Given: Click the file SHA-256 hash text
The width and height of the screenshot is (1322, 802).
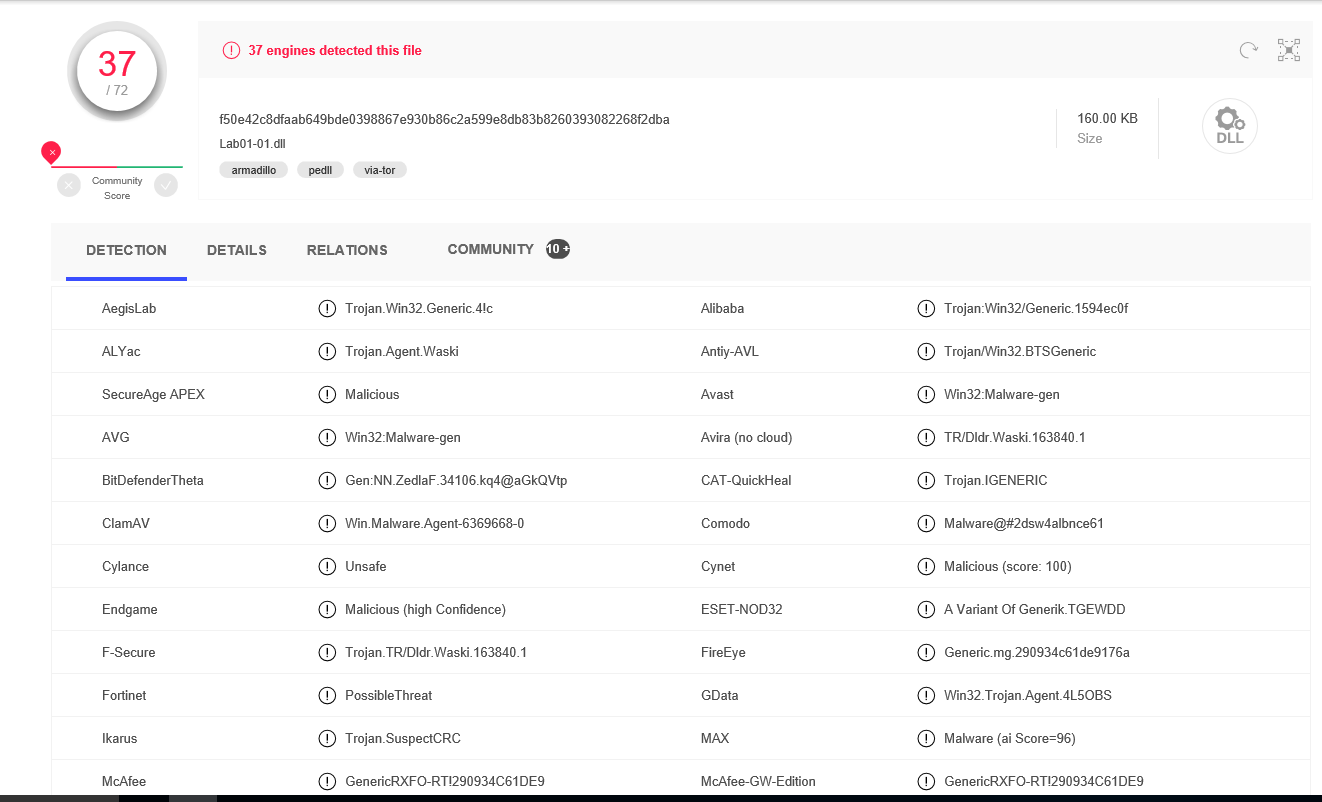Looking at the screenshot, I should point(444,119).
